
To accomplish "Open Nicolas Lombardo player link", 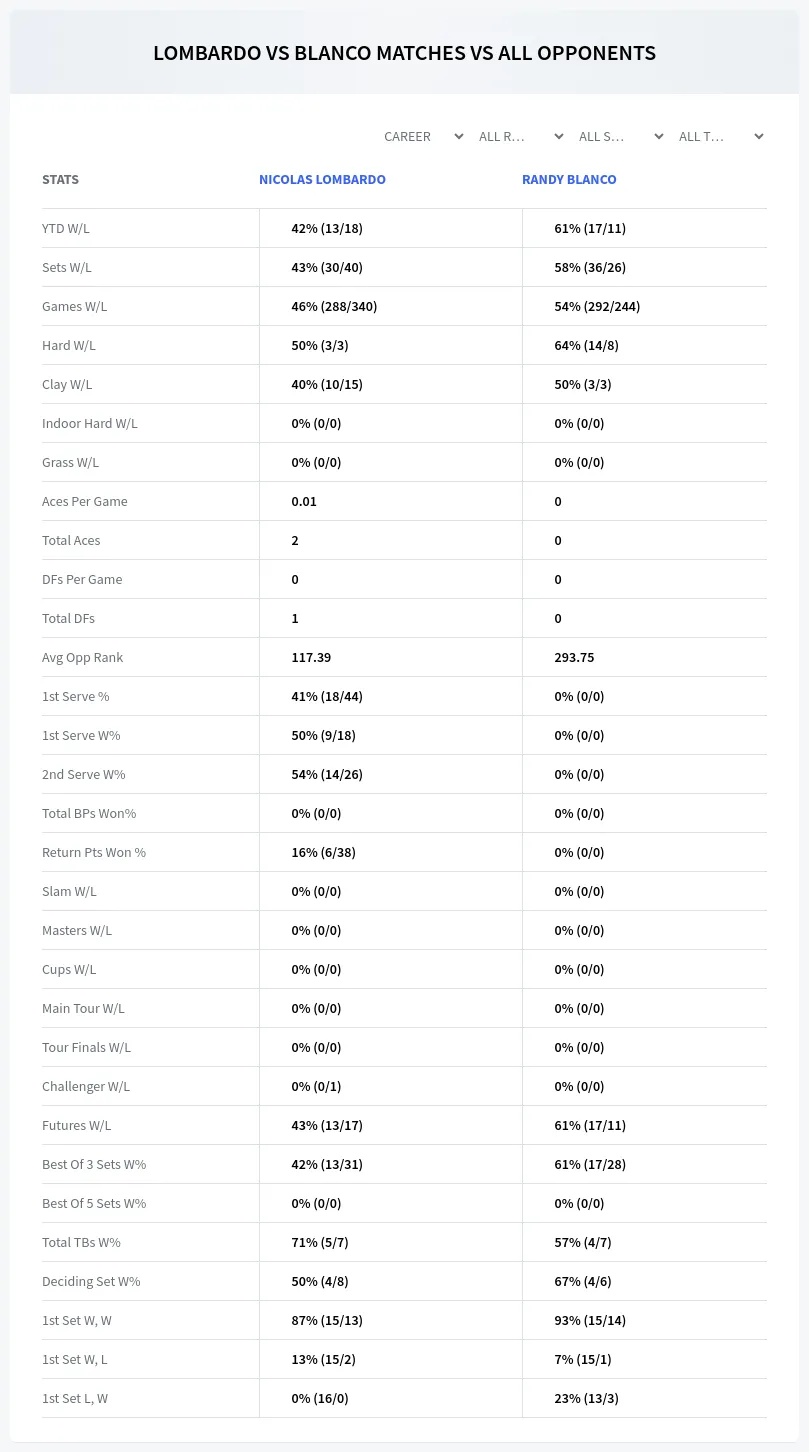I will [322, 179].
